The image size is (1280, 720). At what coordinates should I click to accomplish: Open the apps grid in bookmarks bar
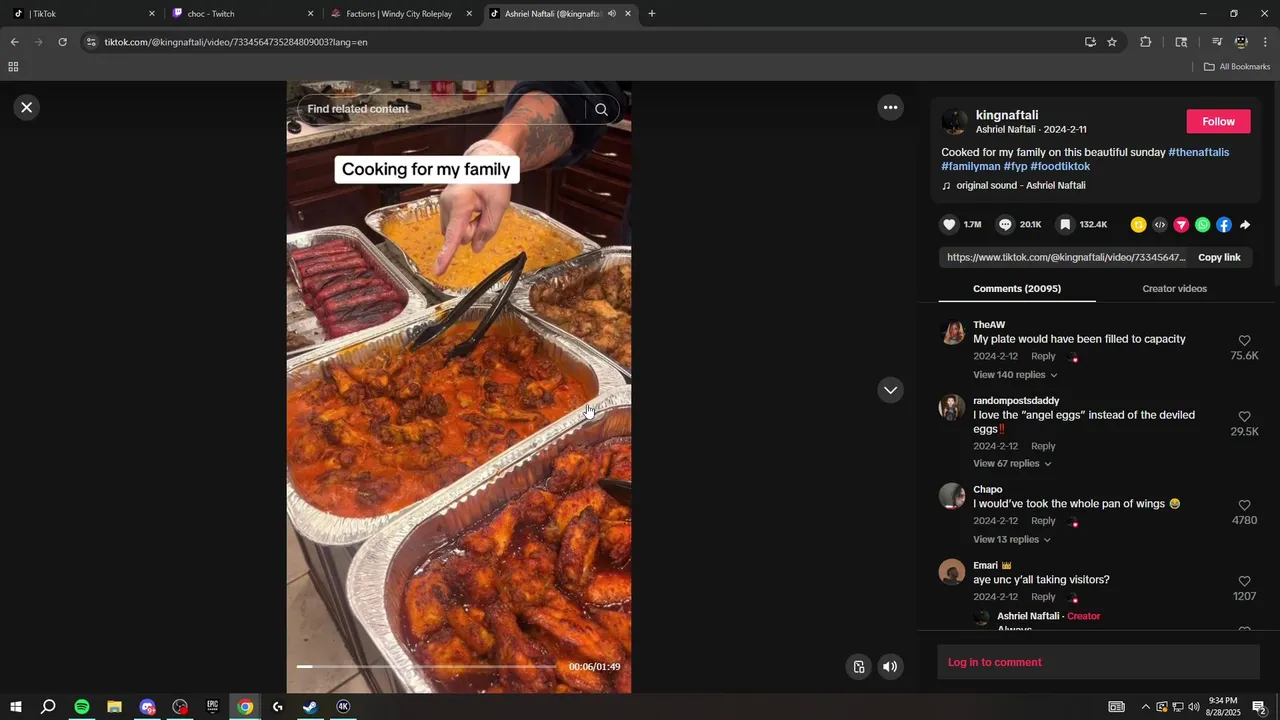[x=13, y=67]
